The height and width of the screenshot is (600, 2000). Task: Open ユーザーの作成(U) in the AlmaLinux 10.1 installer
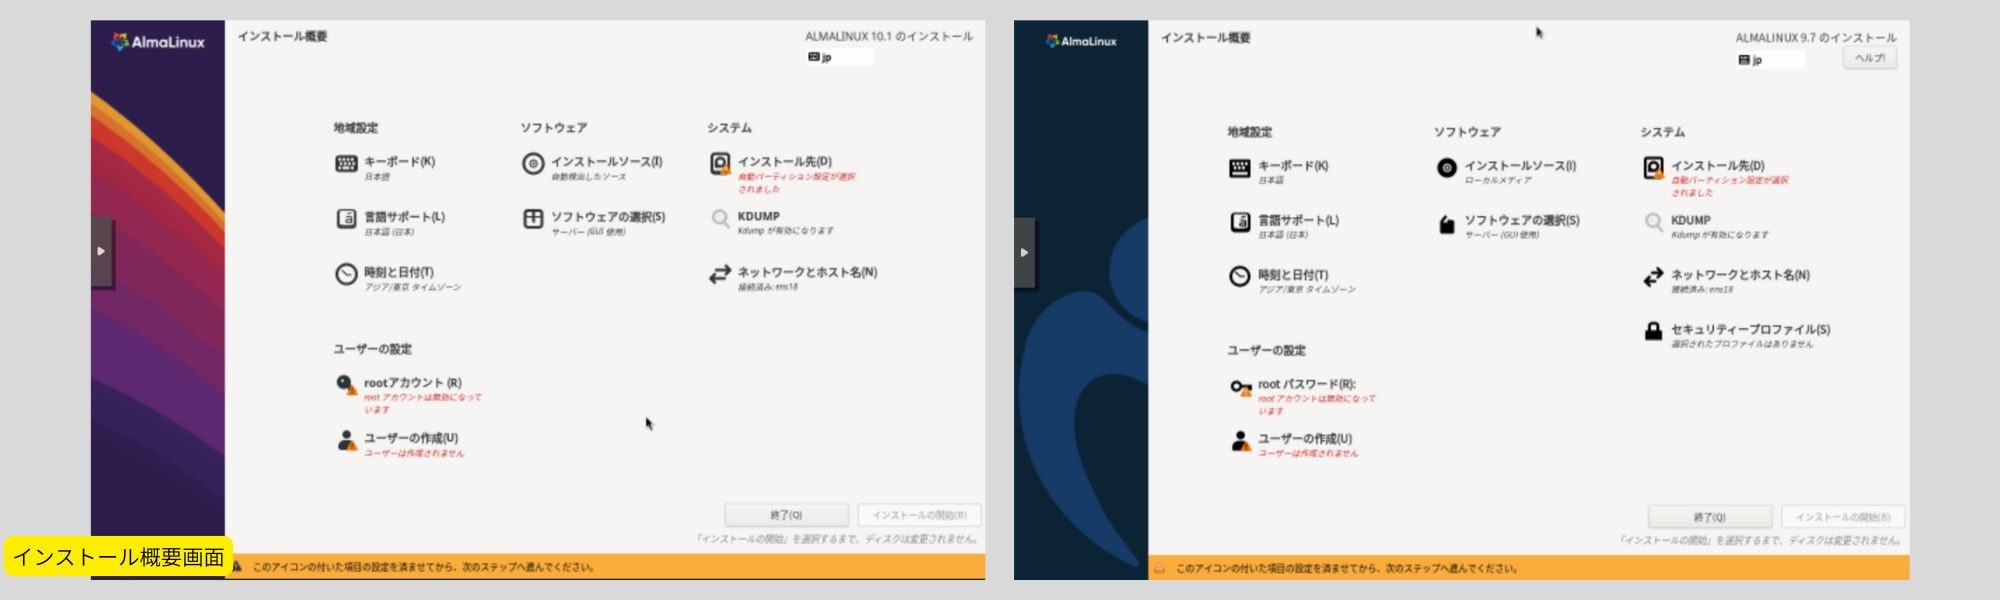click(x=400, y=443)
